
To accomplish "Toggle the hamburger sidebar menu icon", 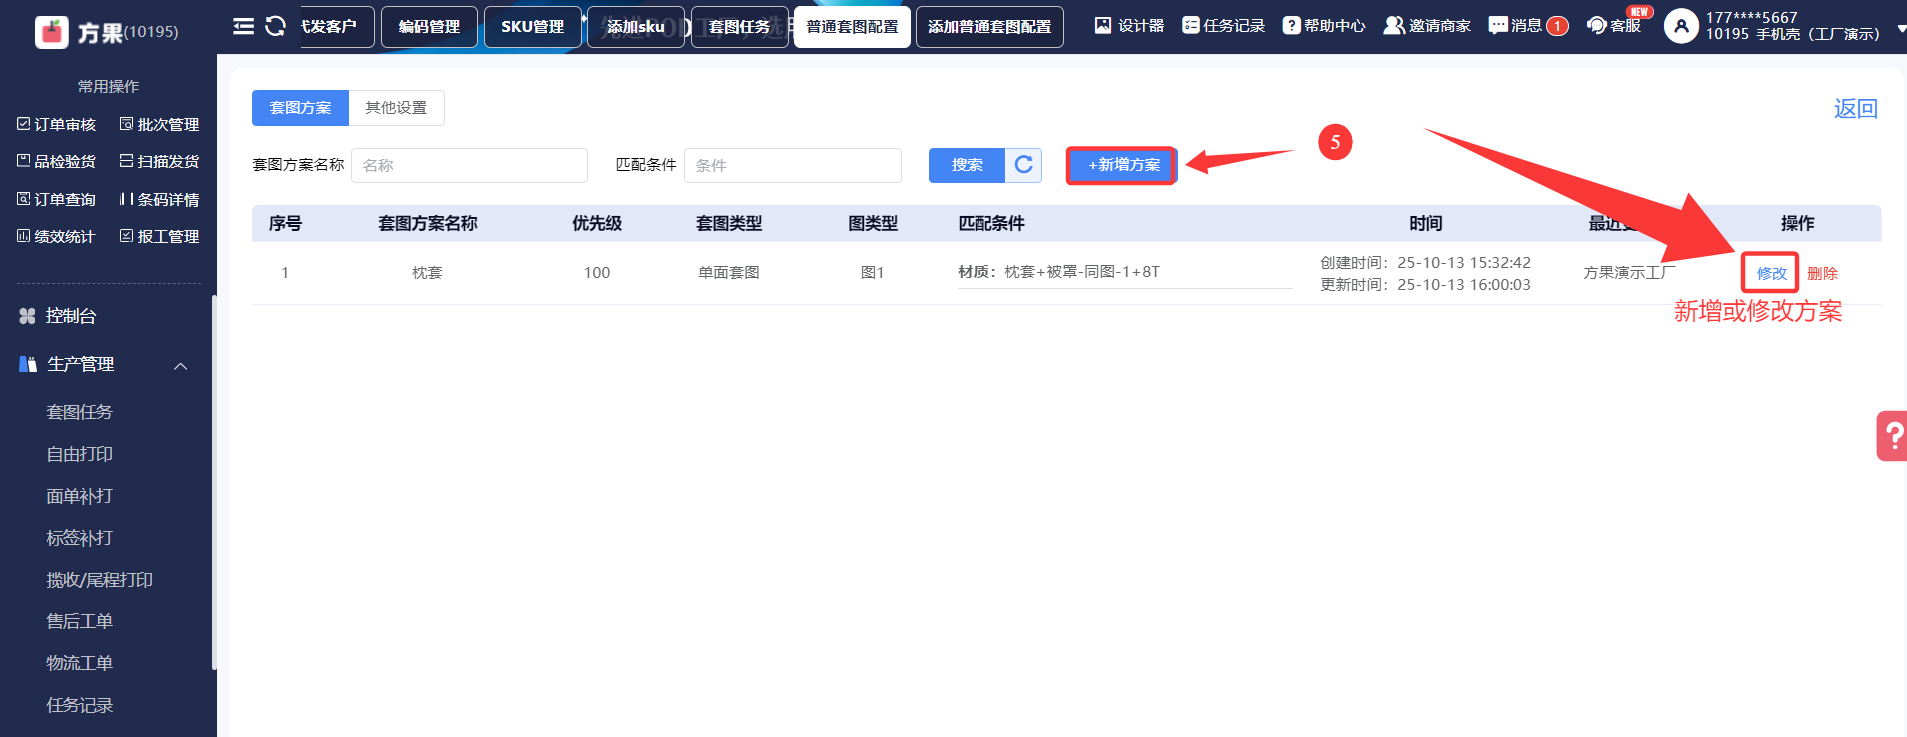I will point(243,26).
